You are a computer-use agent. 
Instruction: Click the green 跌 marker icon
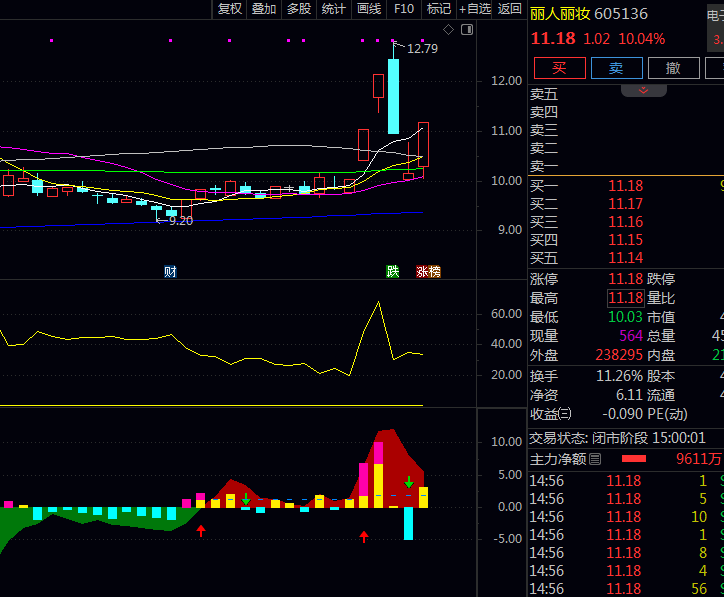pyautogui.click(x=393, y=272)
